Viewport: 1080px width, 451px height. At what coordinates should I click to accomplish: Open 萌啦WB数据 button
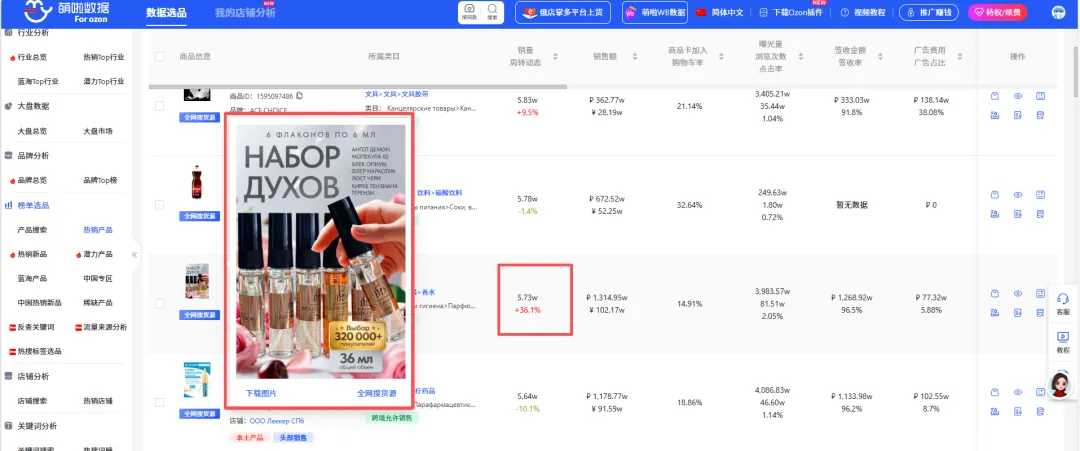(x=655, y=12)
